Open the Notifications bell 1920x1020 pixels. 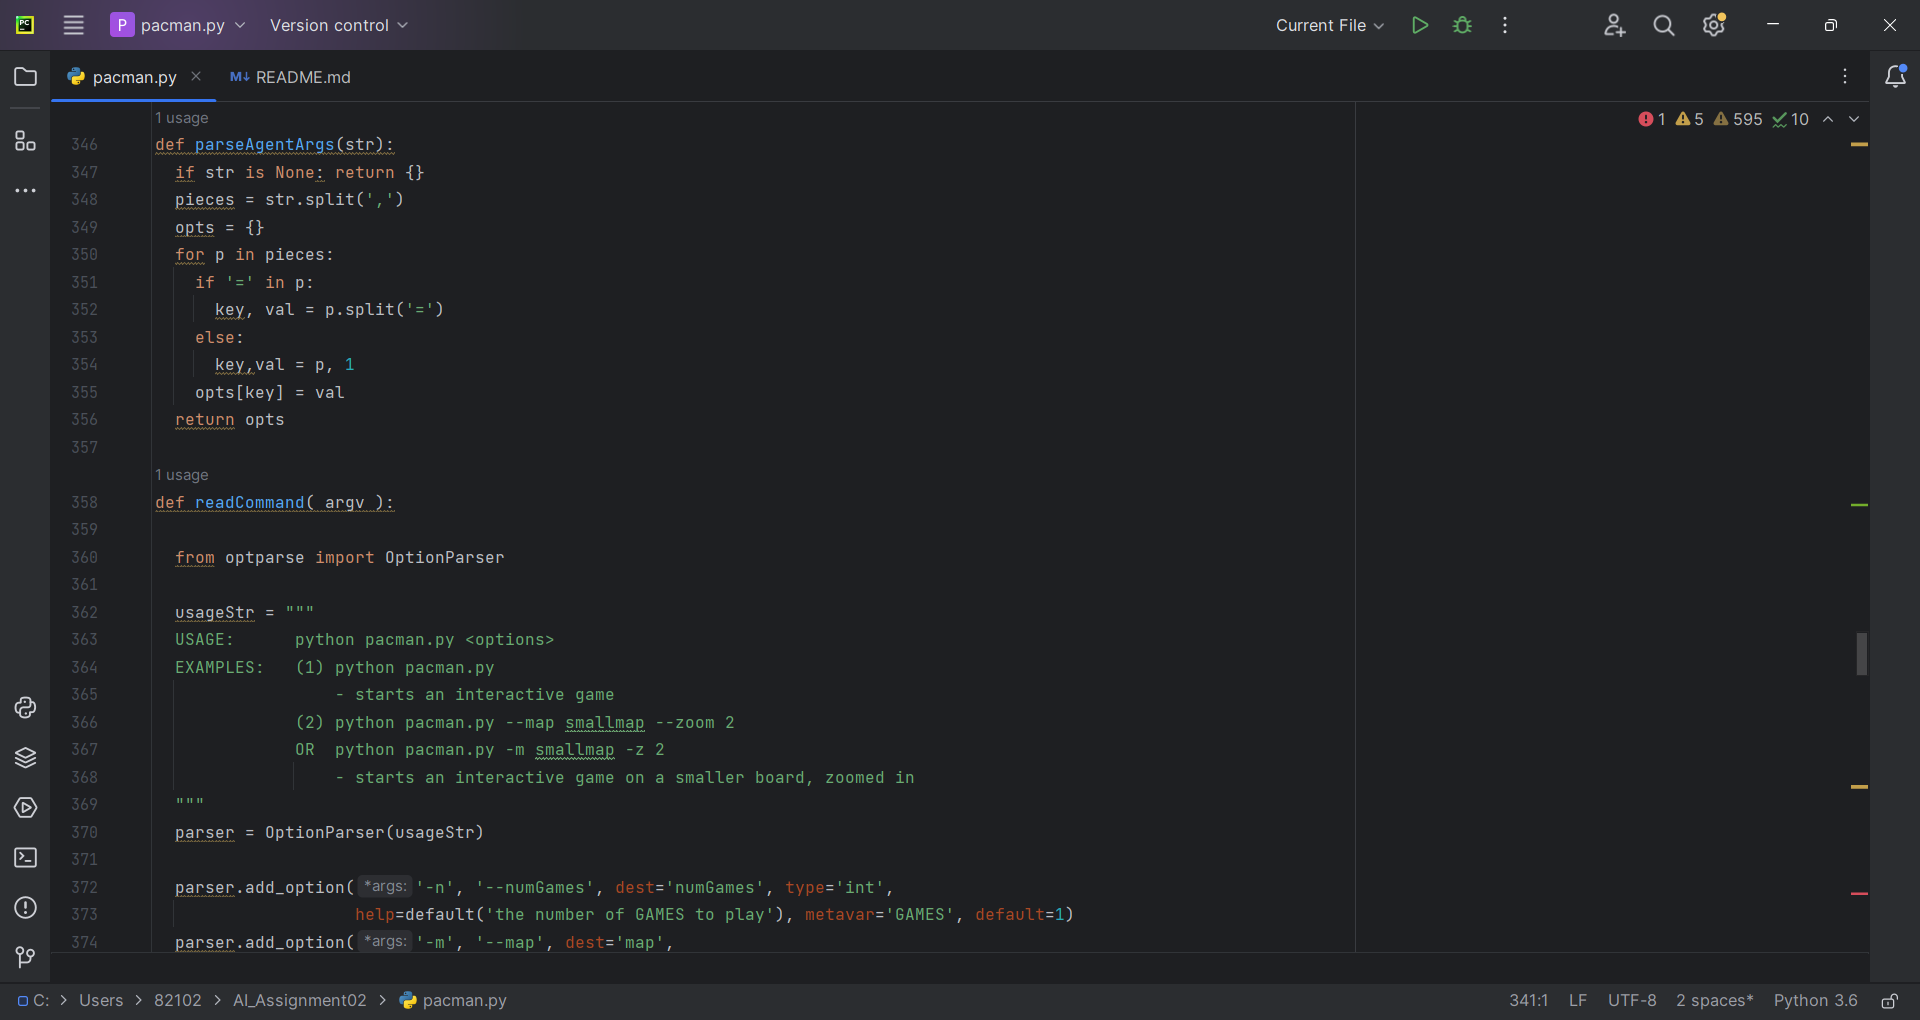(1896, 76)
